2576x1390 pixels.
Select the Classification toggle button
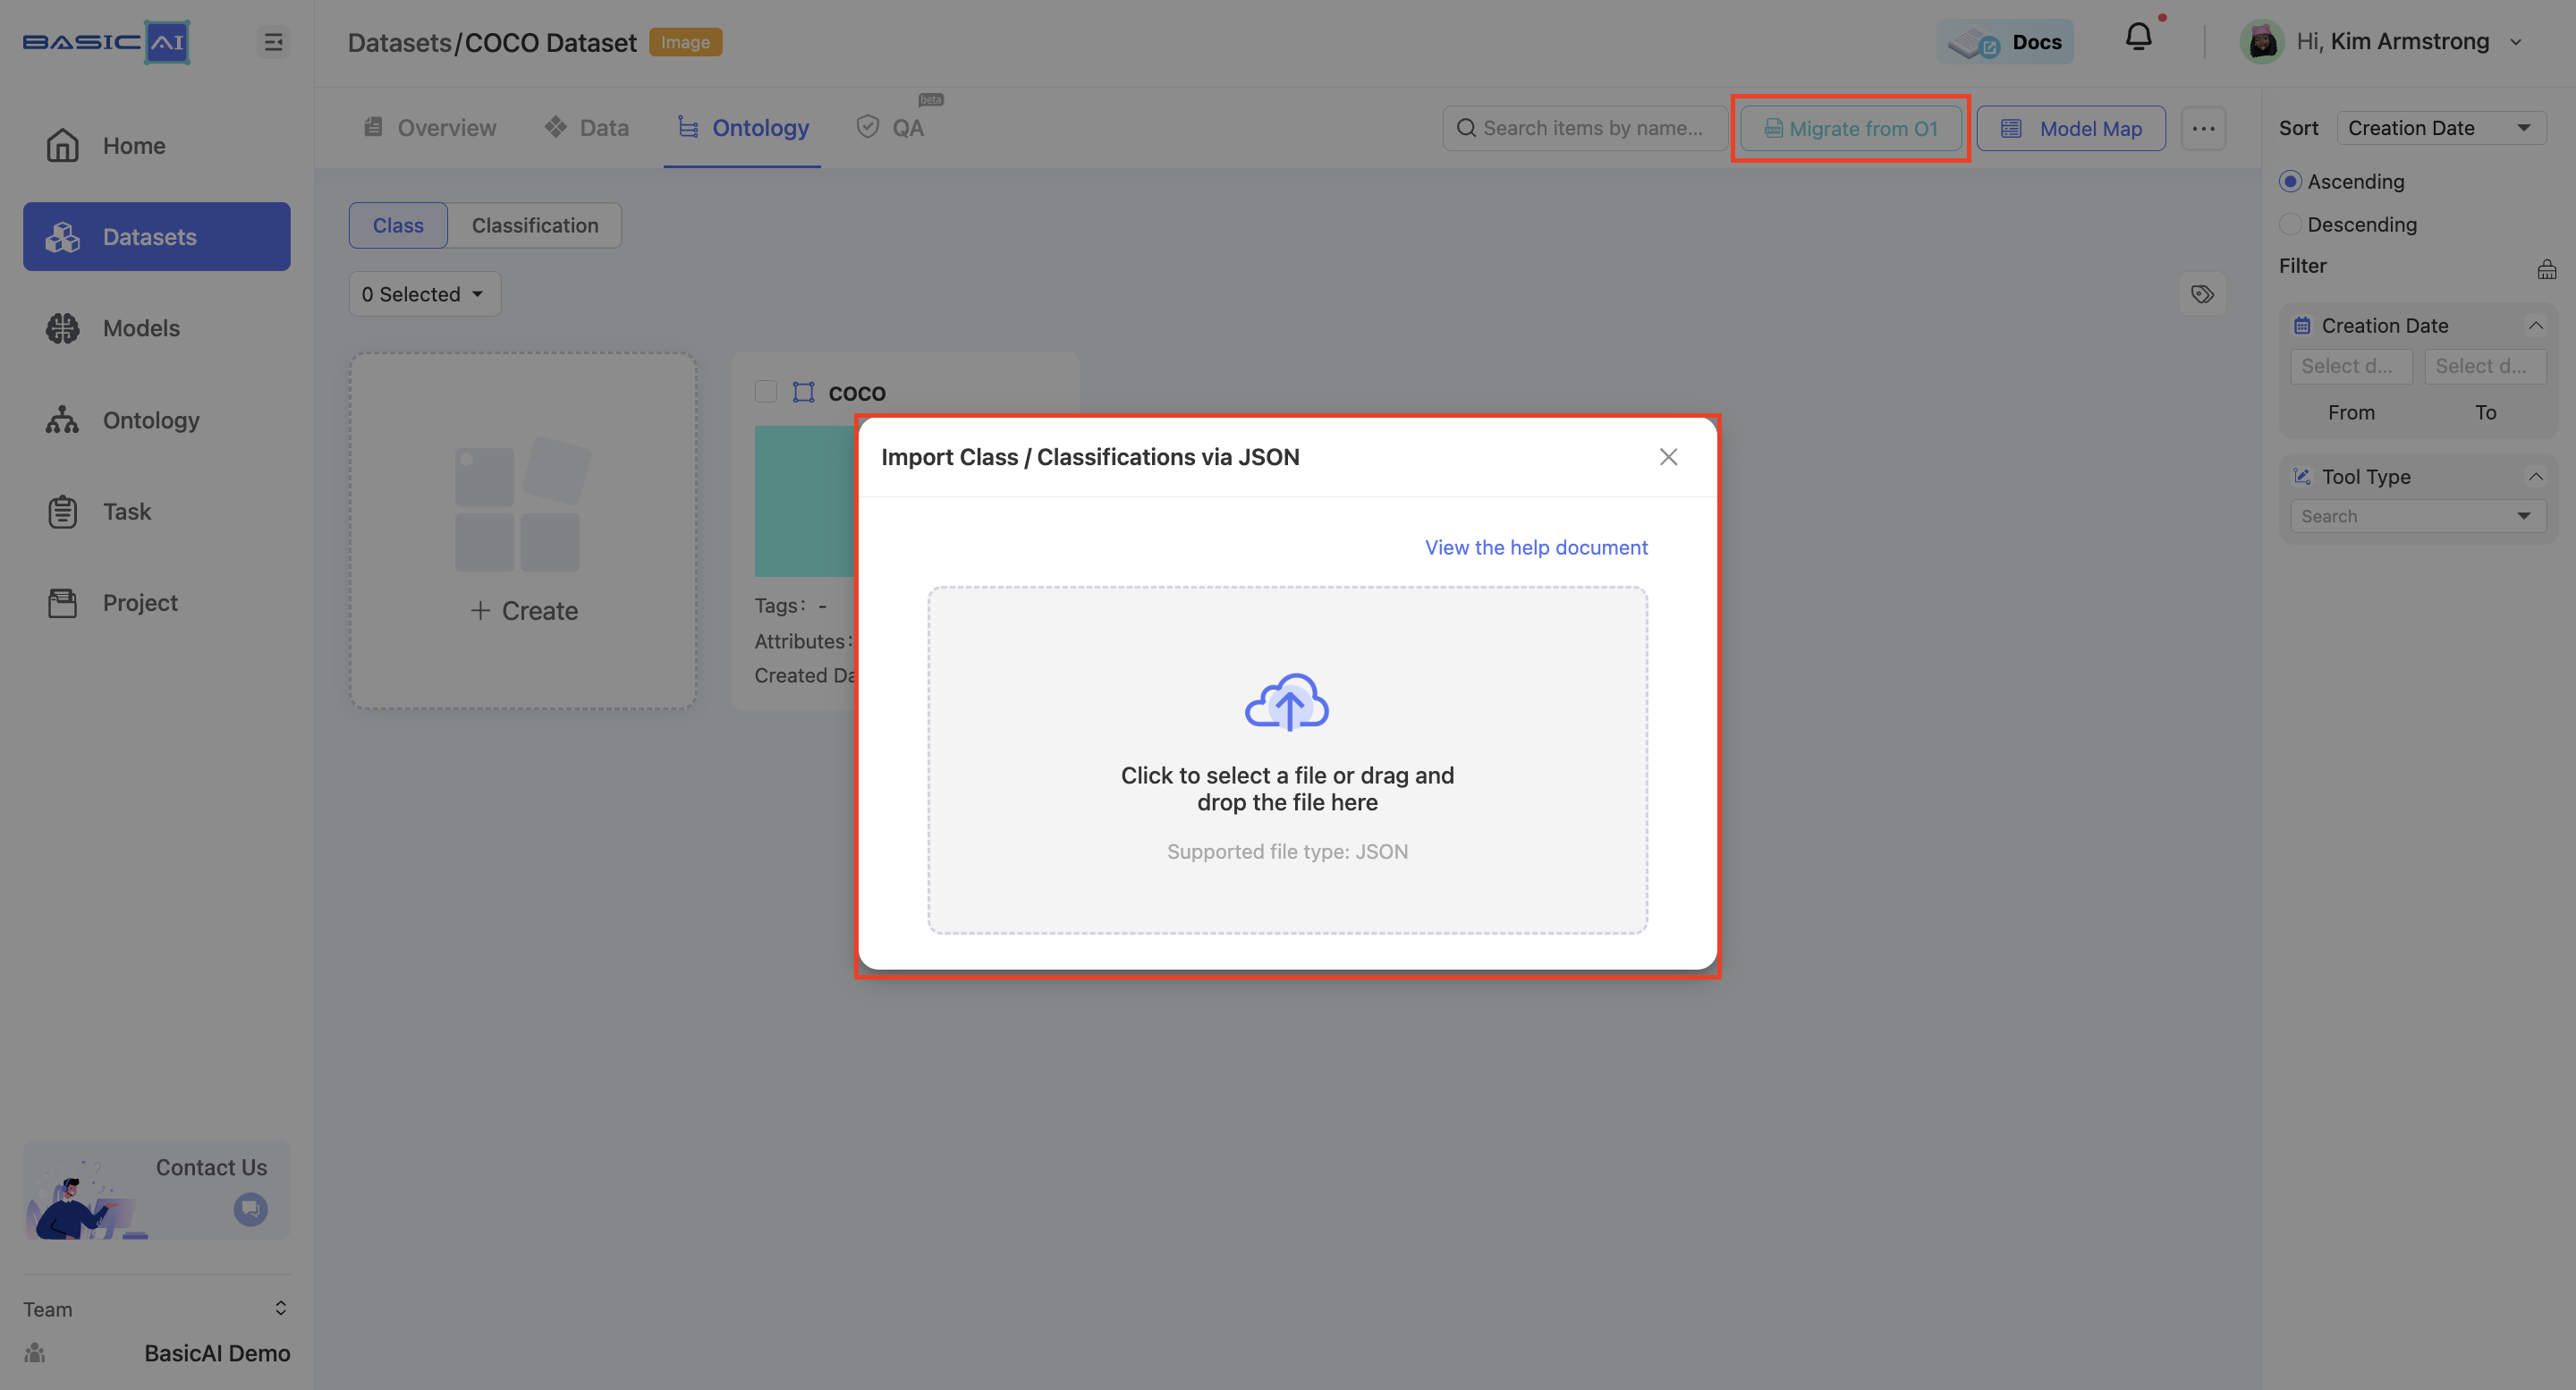[x=534, y=225]
